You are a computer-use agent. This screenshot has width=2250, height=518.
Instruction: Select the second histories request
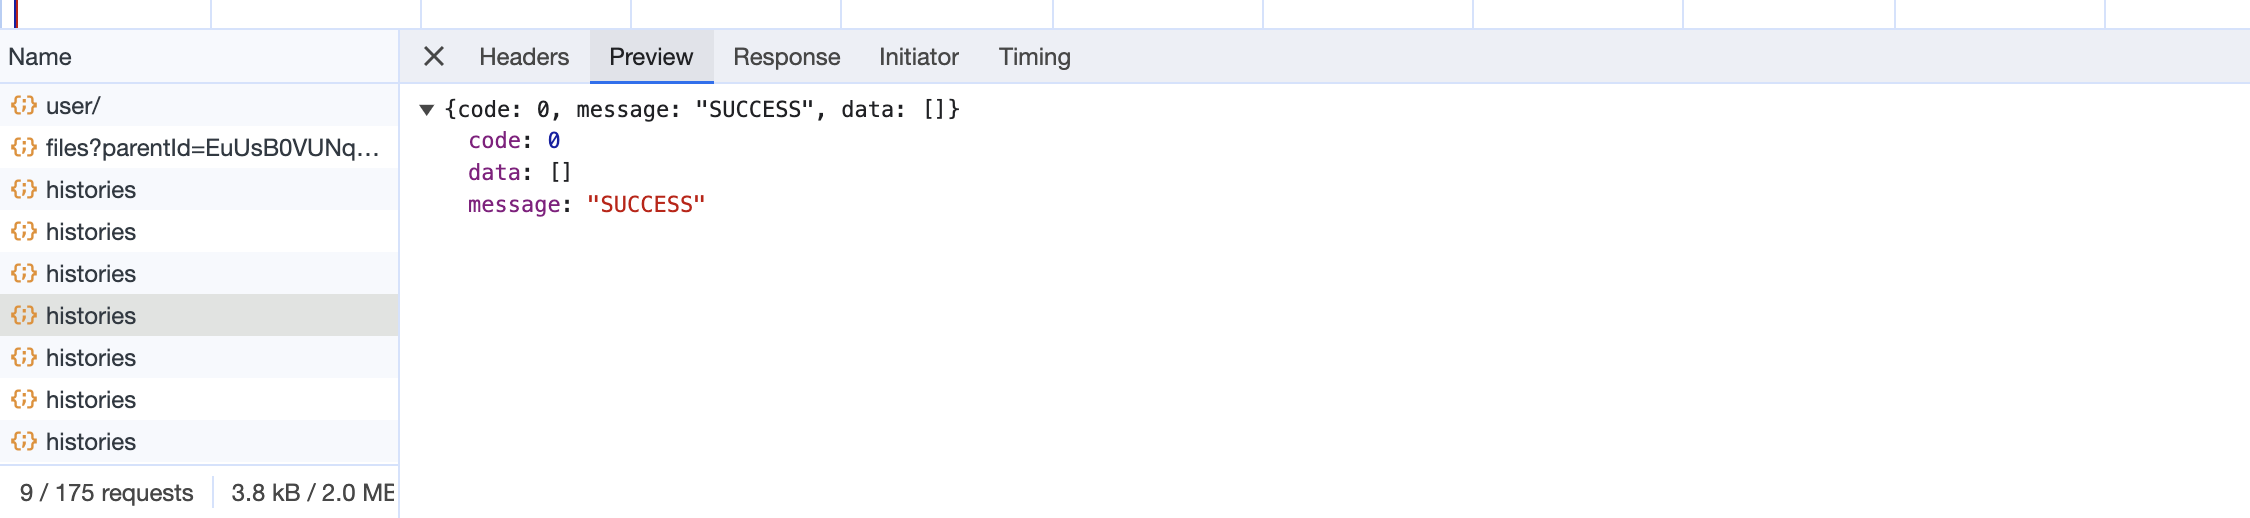tap(199, 231)
